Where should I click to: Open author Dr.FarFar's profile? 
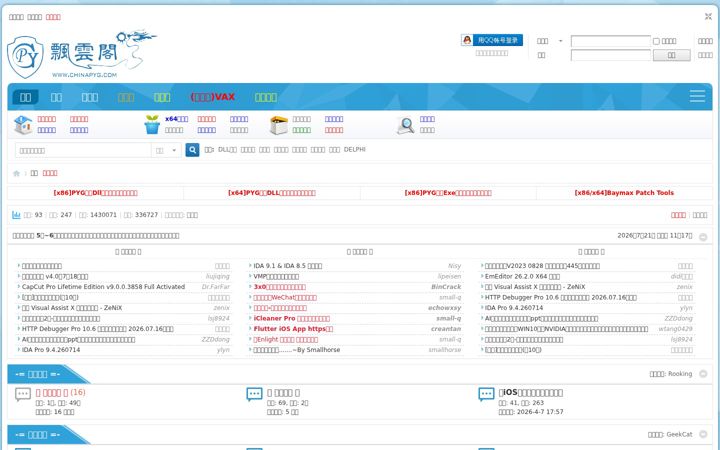[x=215, y=287]
